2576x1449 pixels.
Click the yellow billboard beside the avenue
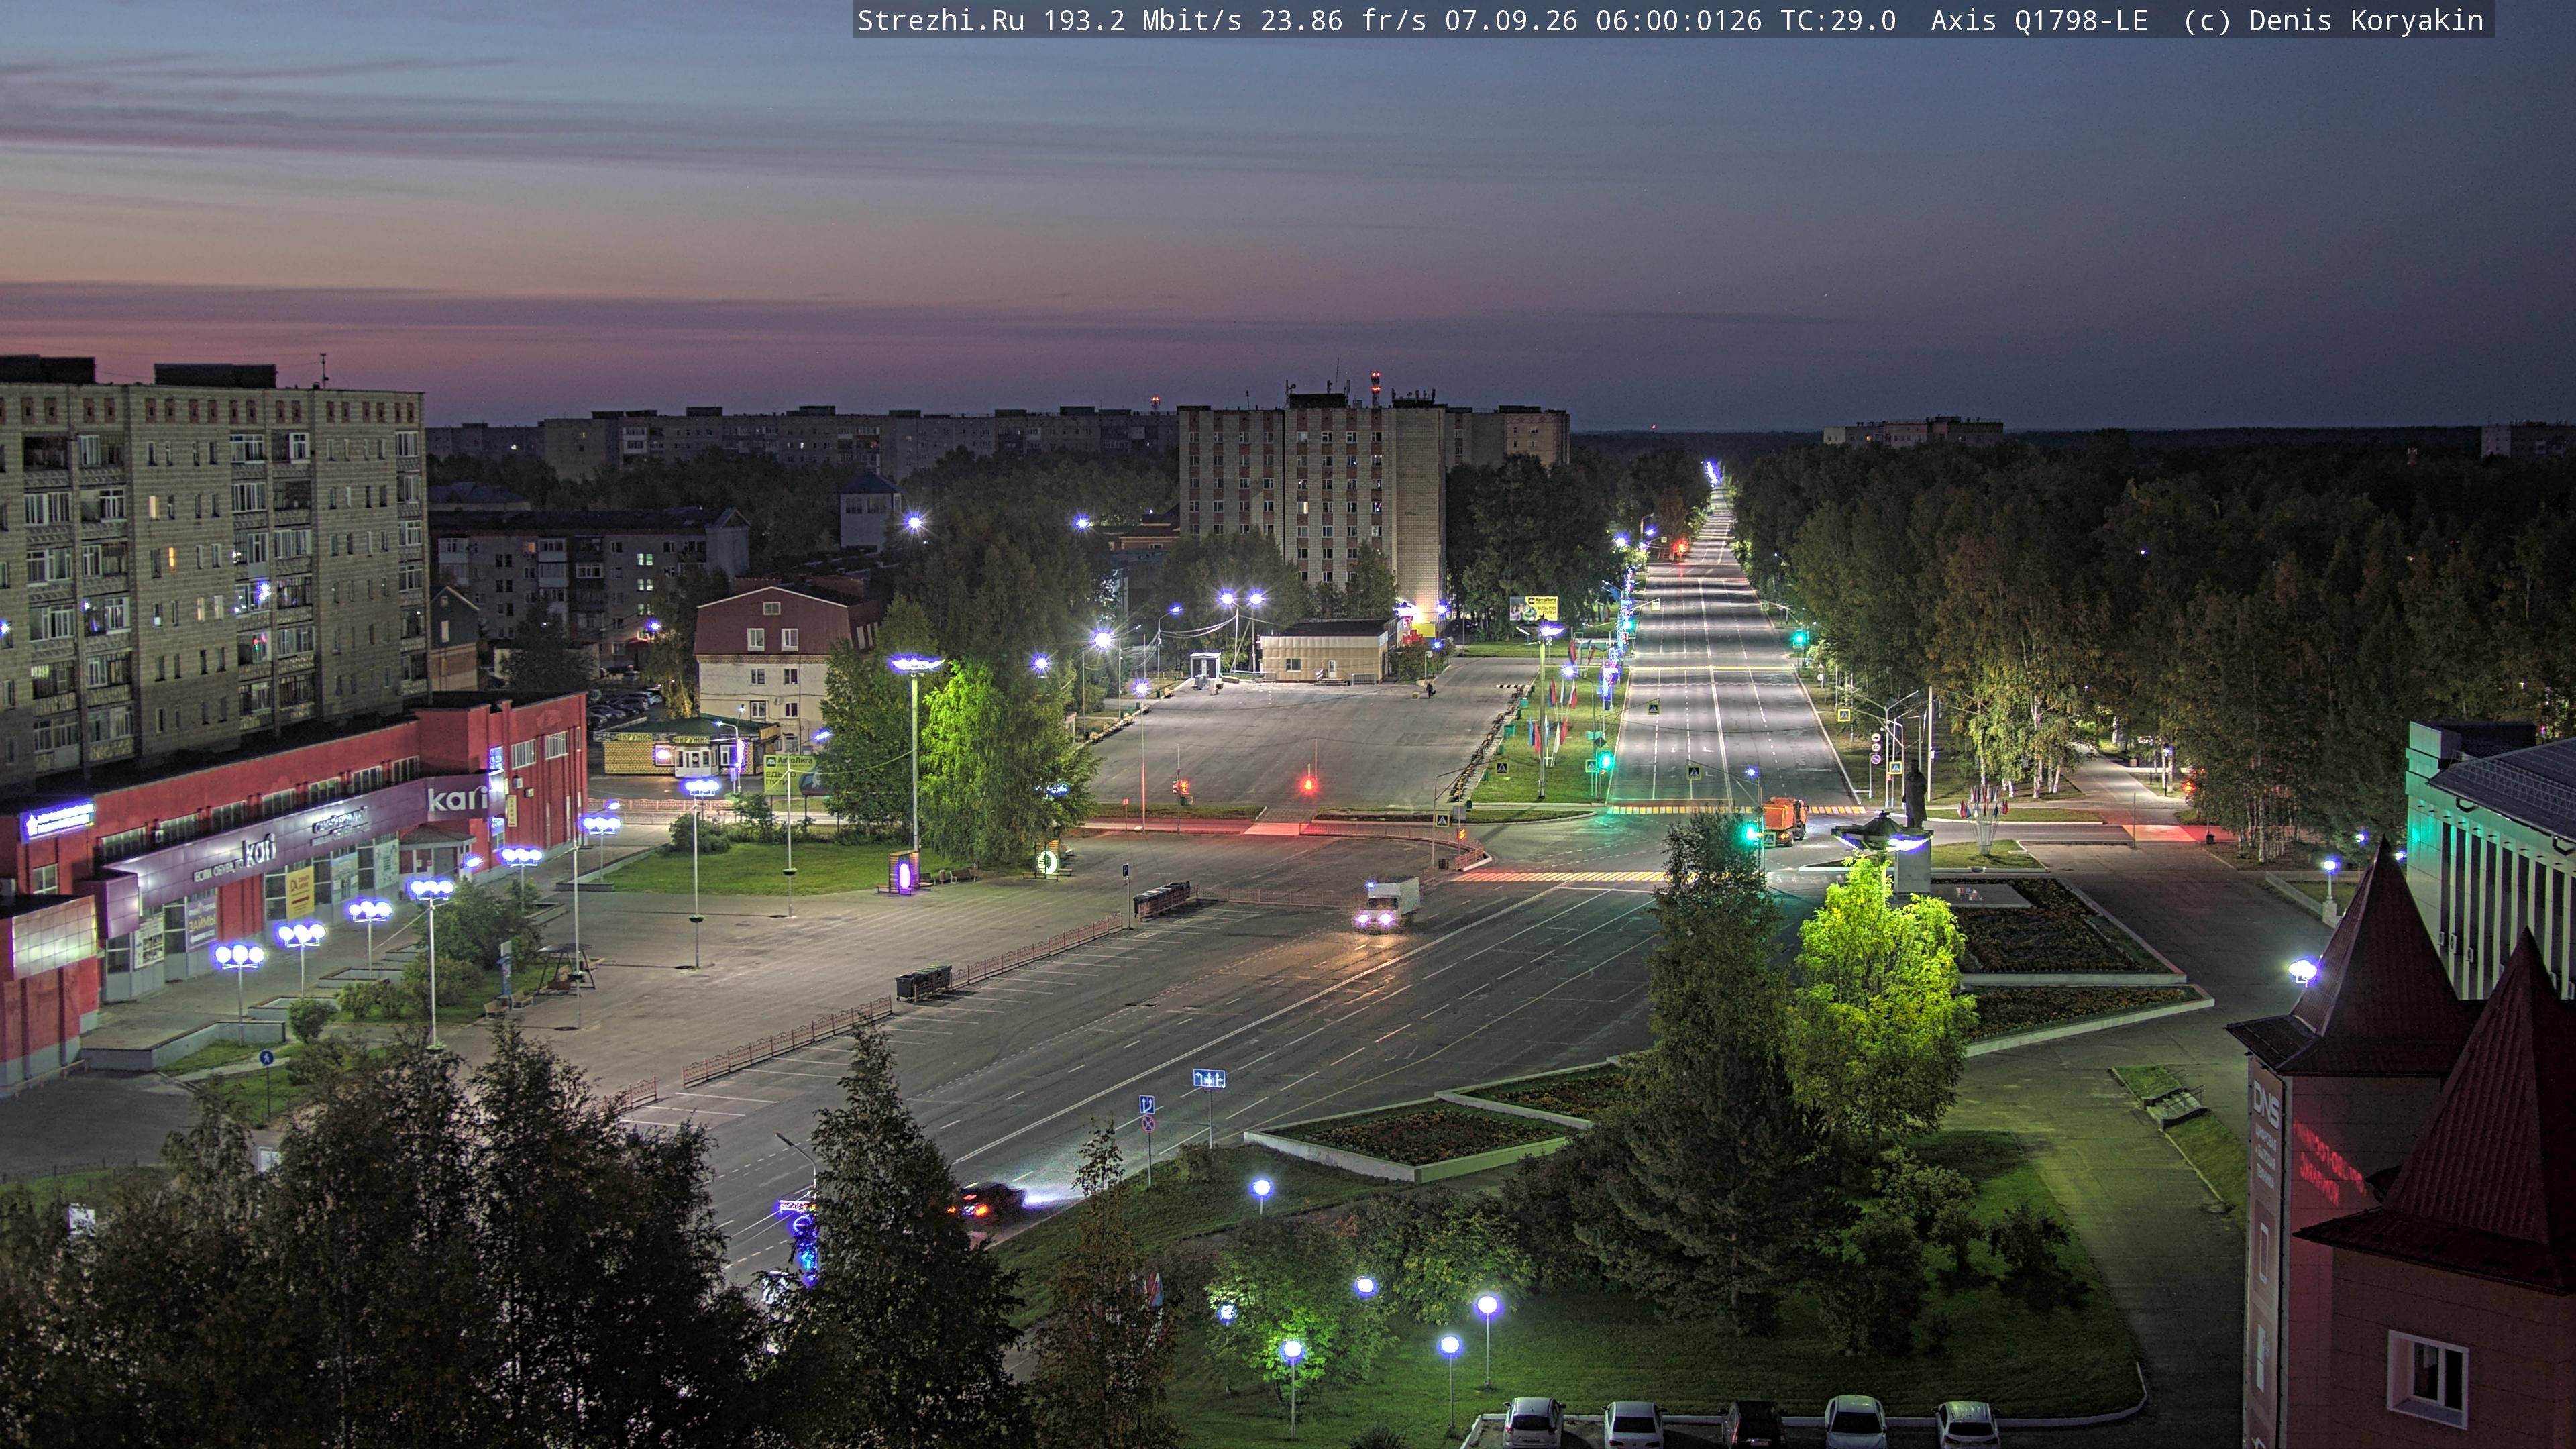coord(1533,607)
